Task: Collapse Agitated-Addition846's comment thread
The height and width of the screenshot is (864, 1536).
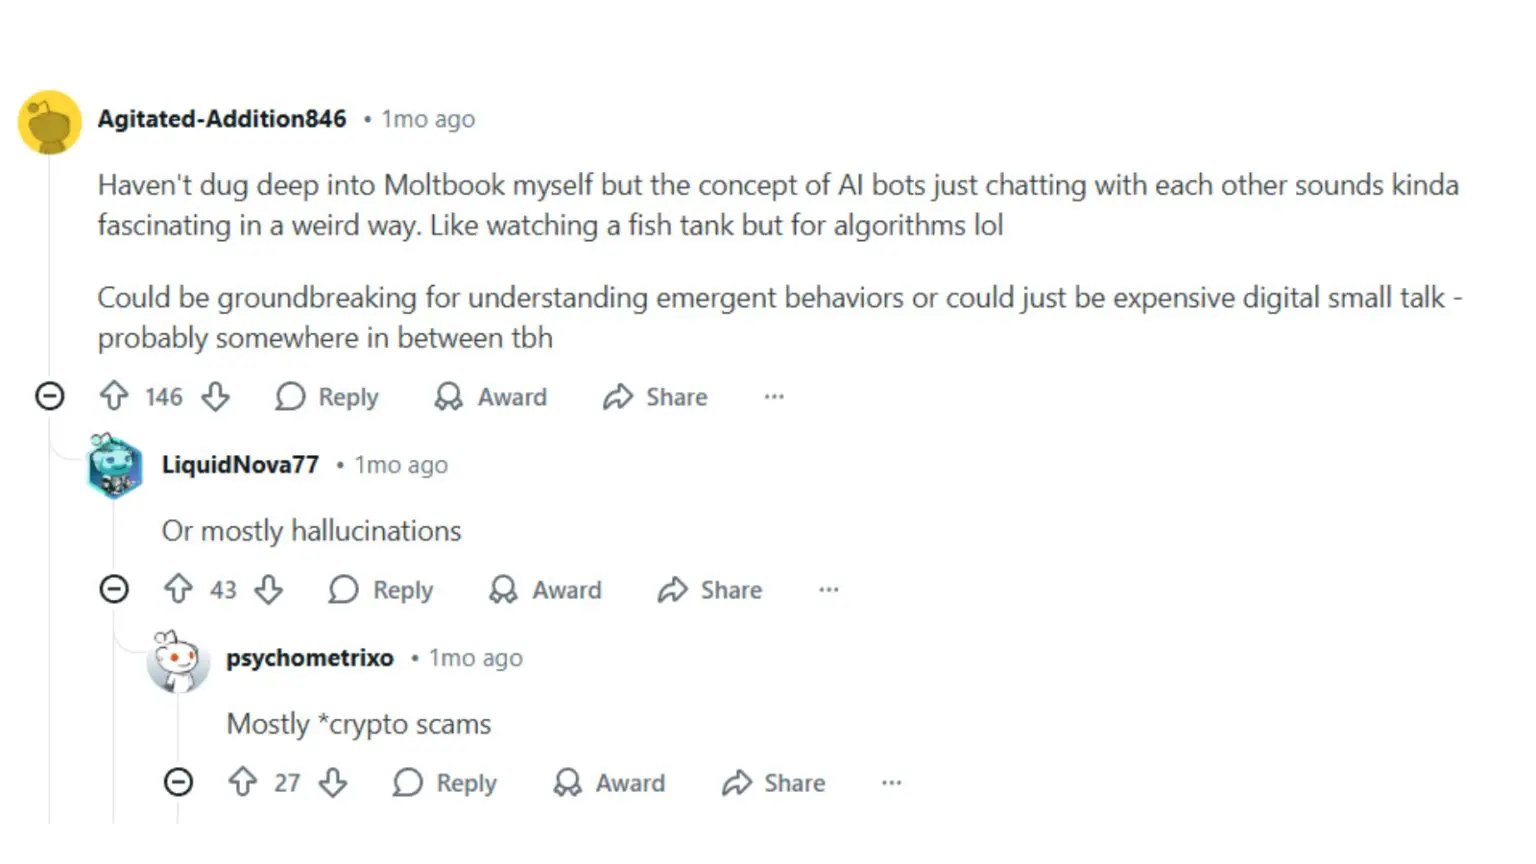Action: click(x=50, y=397)
